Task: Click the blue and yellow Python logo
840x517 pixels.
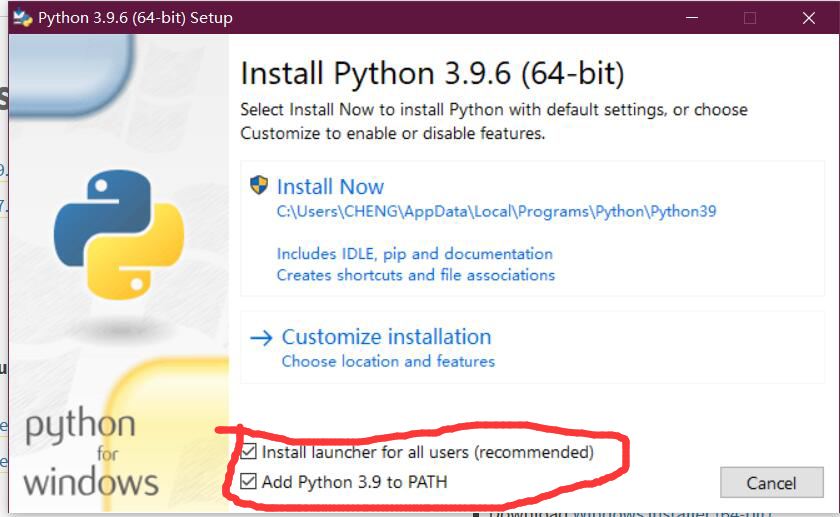Action: (119, 234)
